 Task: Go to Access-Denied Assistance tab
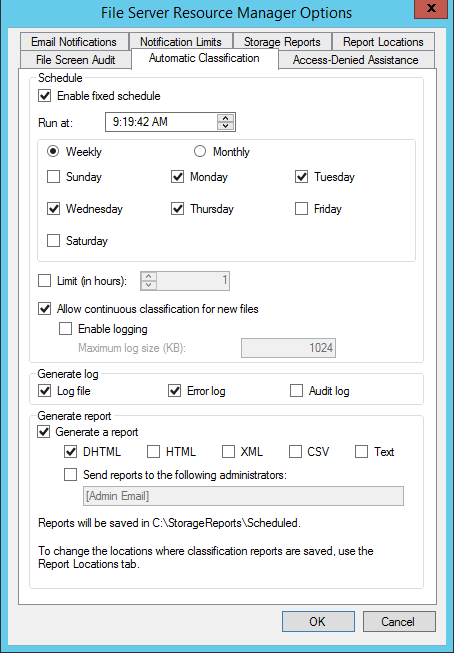[355, 60]
